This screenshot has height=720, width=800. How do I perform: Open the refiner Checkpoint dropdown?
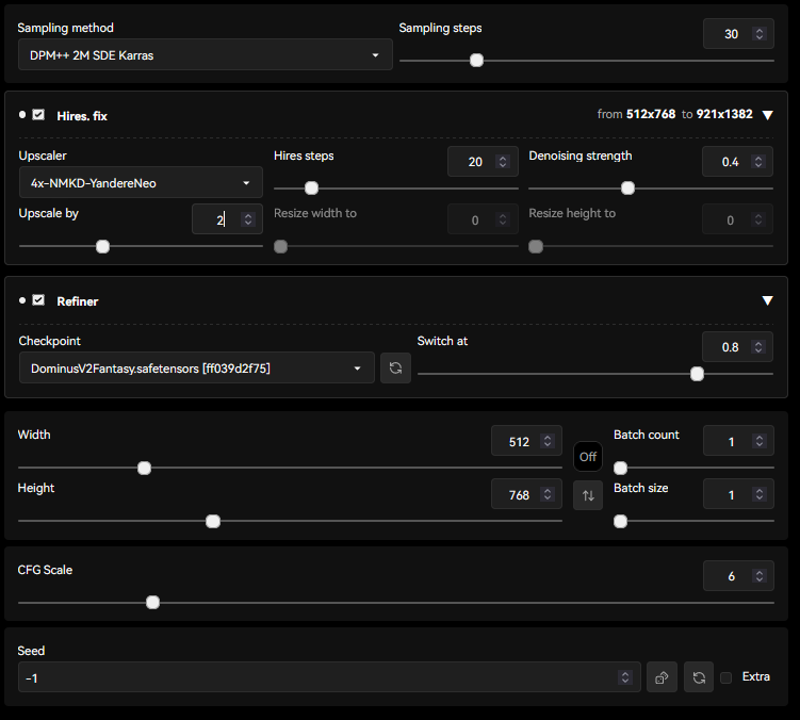pyautogui.click(x=196, y=368)
